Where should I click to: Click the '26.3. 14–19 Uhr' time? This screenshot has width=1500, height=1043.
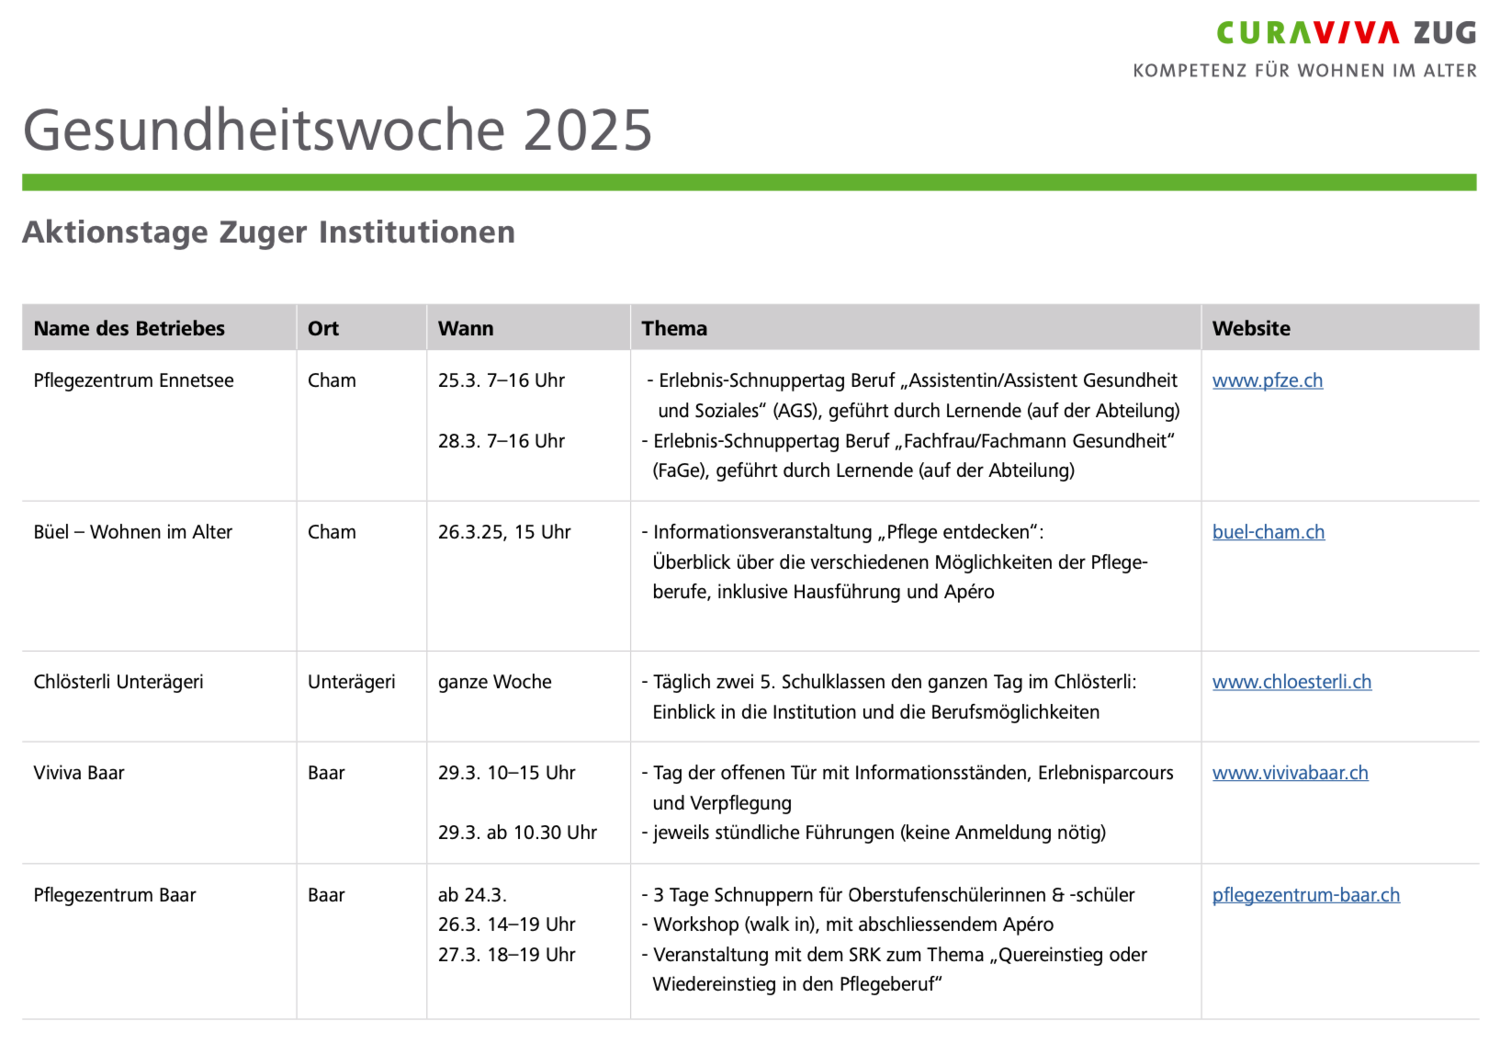pyautogui.click(x=506, y=924)
